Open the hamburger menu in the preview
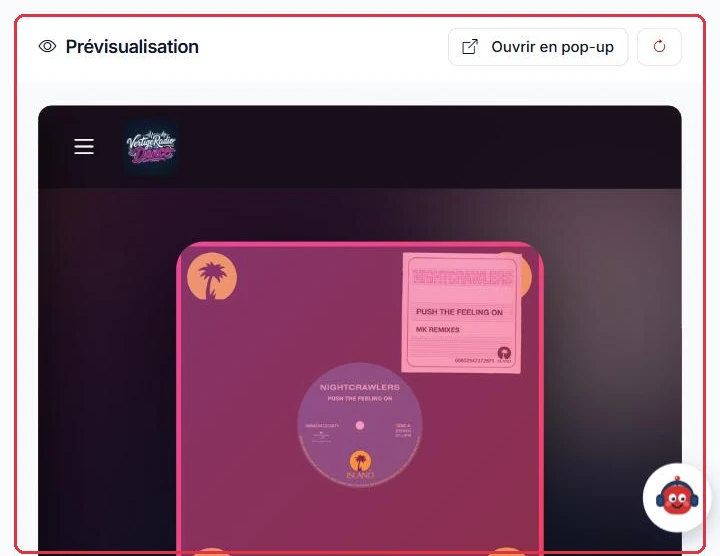720x556 pixels. click(84, 146)
